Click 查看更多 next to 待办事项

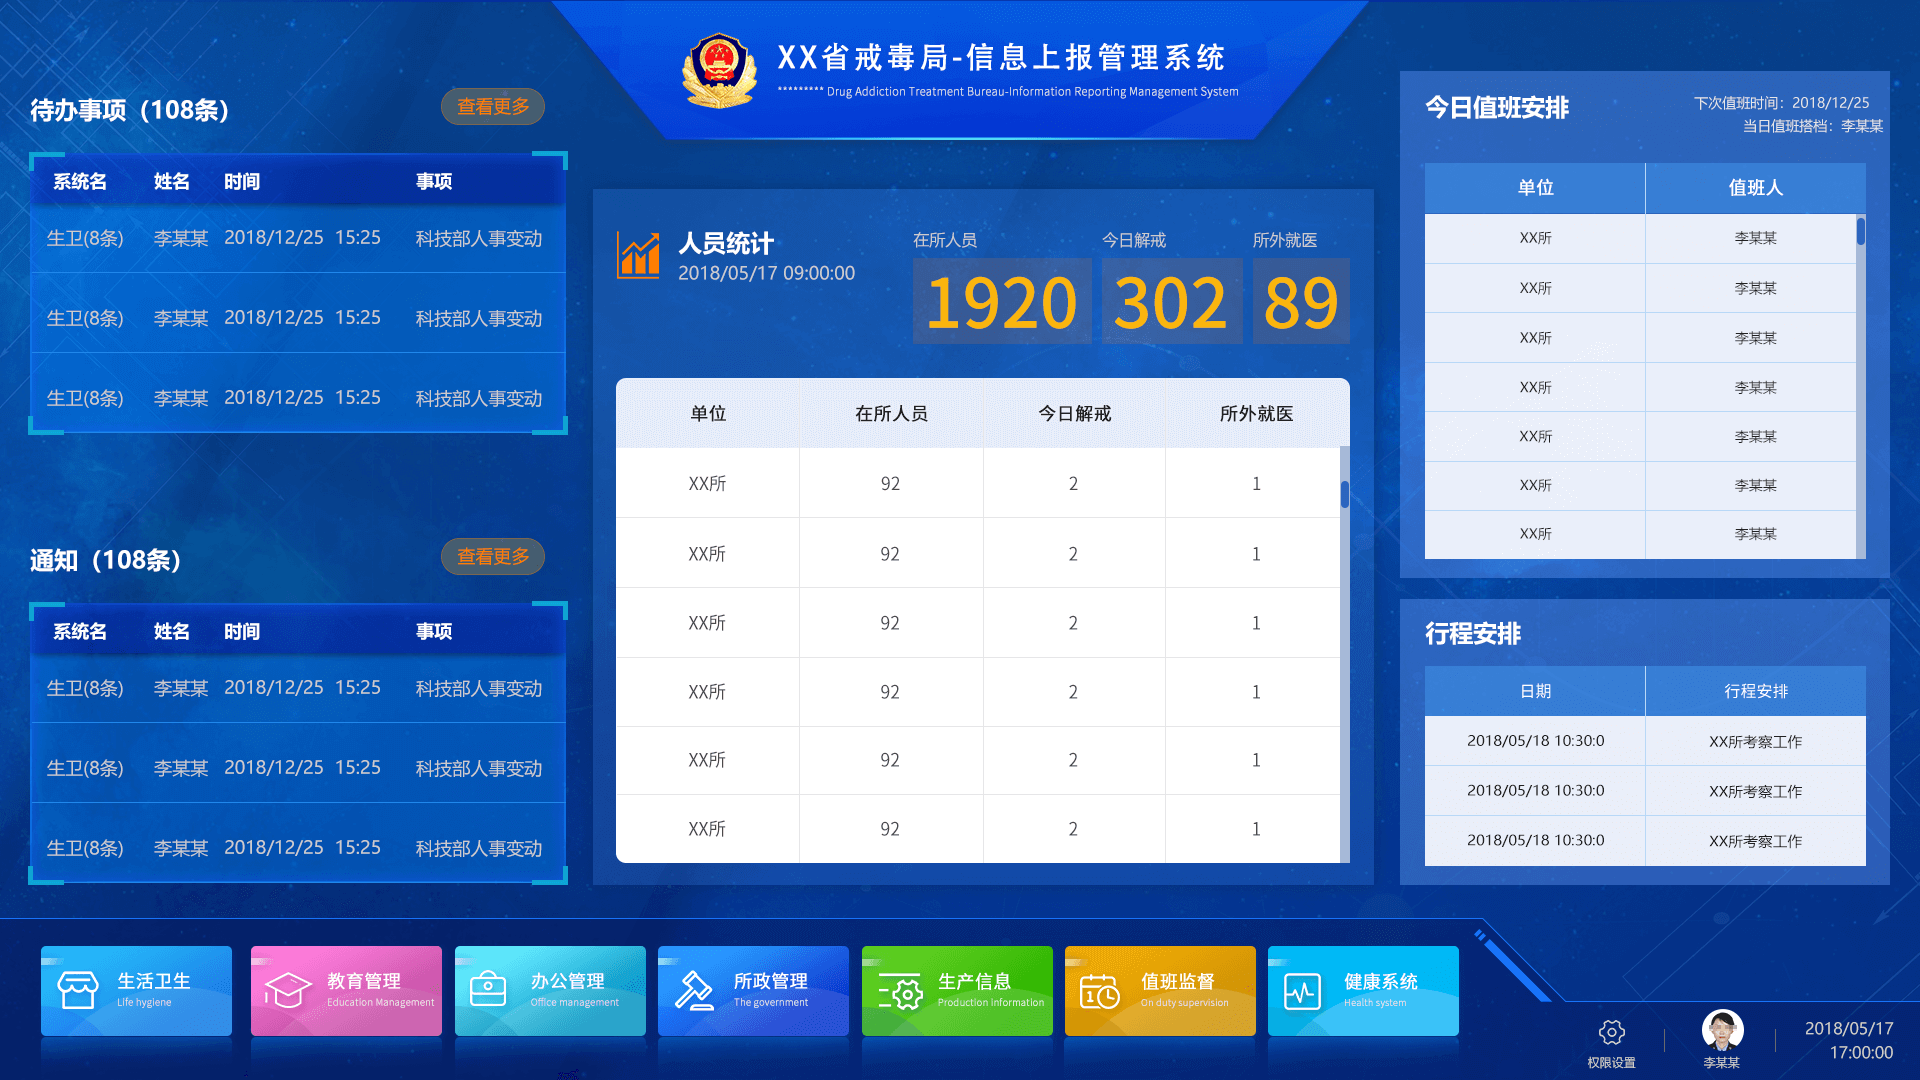tap(492, 106)
